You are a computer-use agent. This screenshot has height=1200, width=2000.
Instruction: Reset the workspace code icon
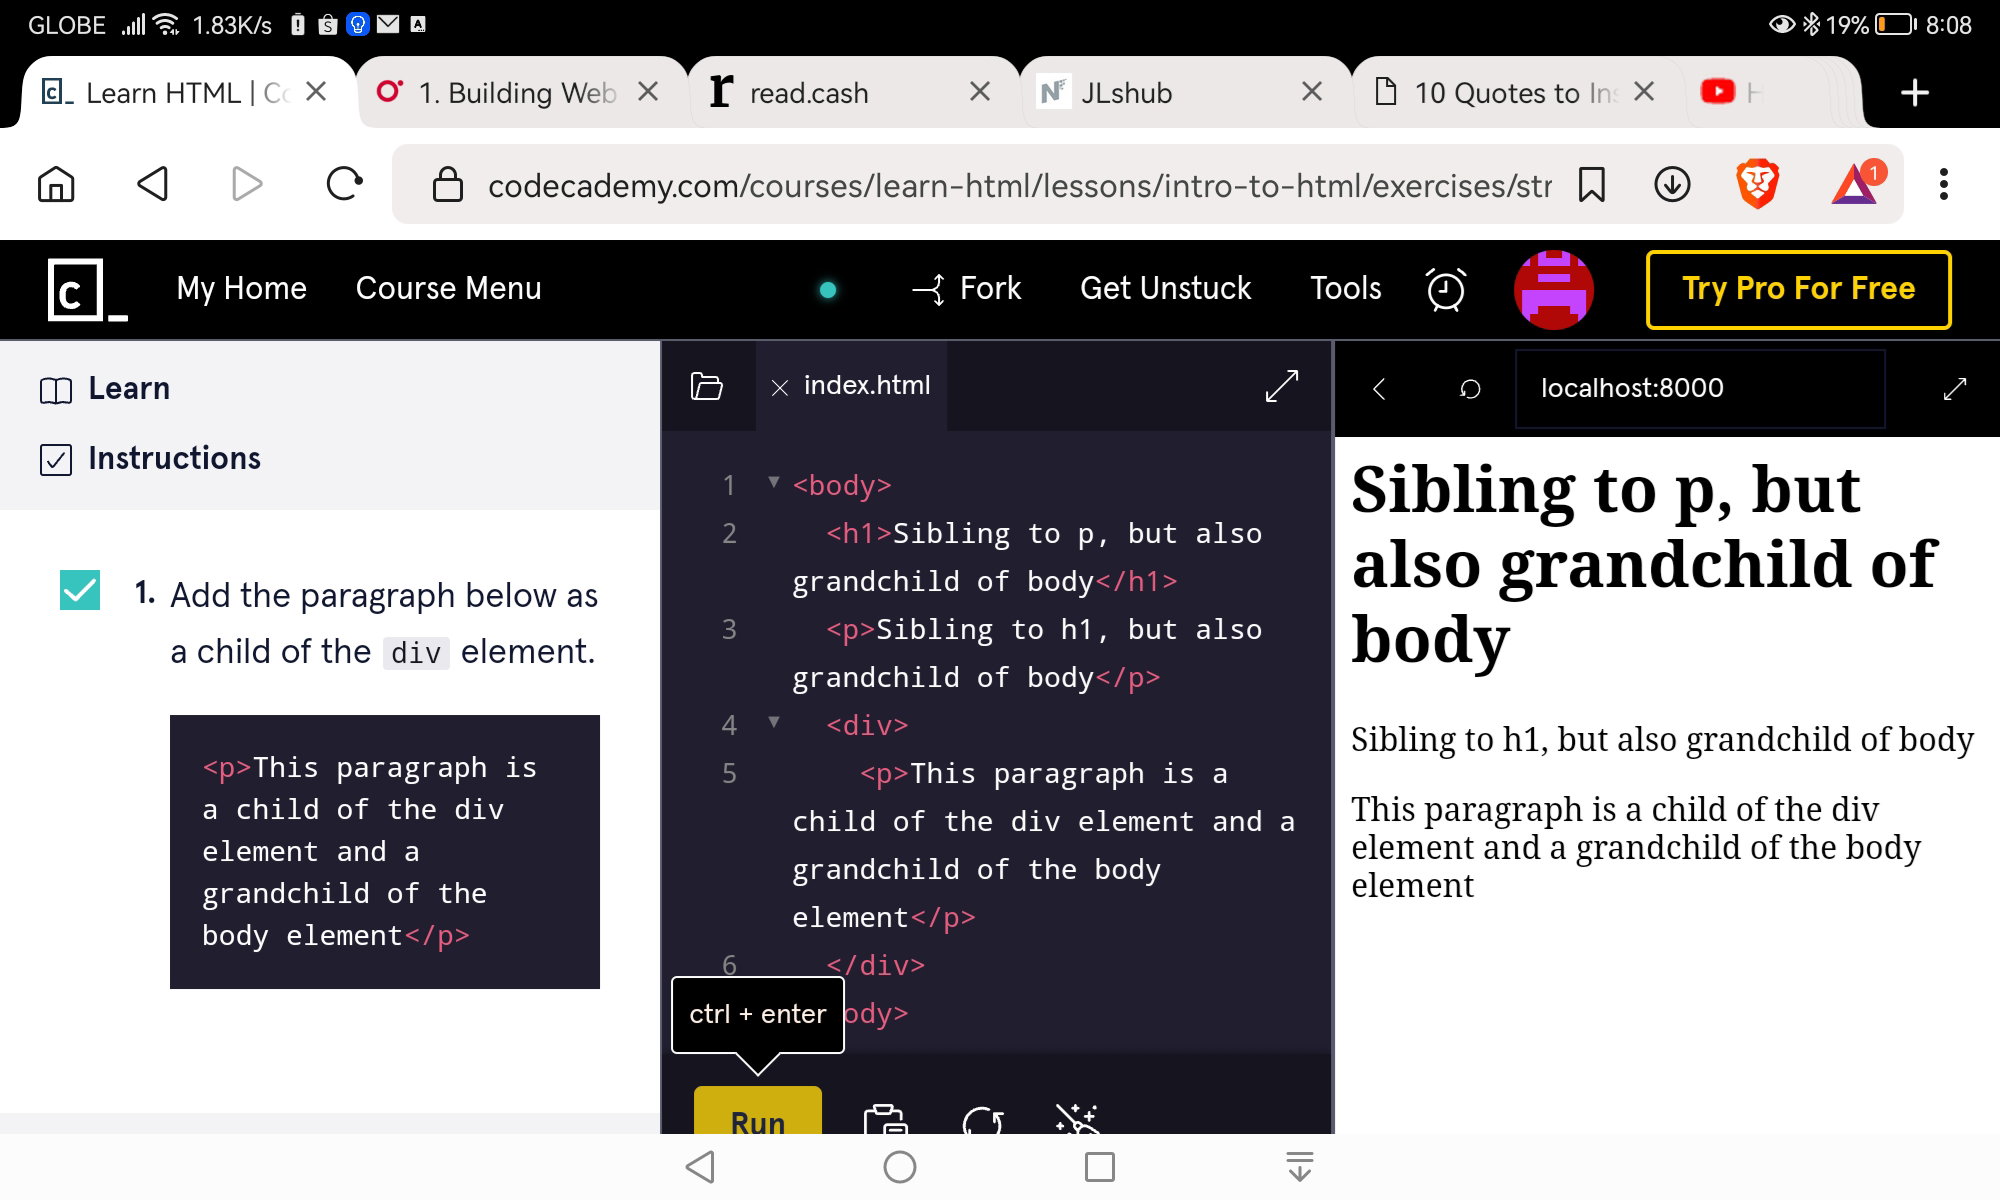point(983,1119)
